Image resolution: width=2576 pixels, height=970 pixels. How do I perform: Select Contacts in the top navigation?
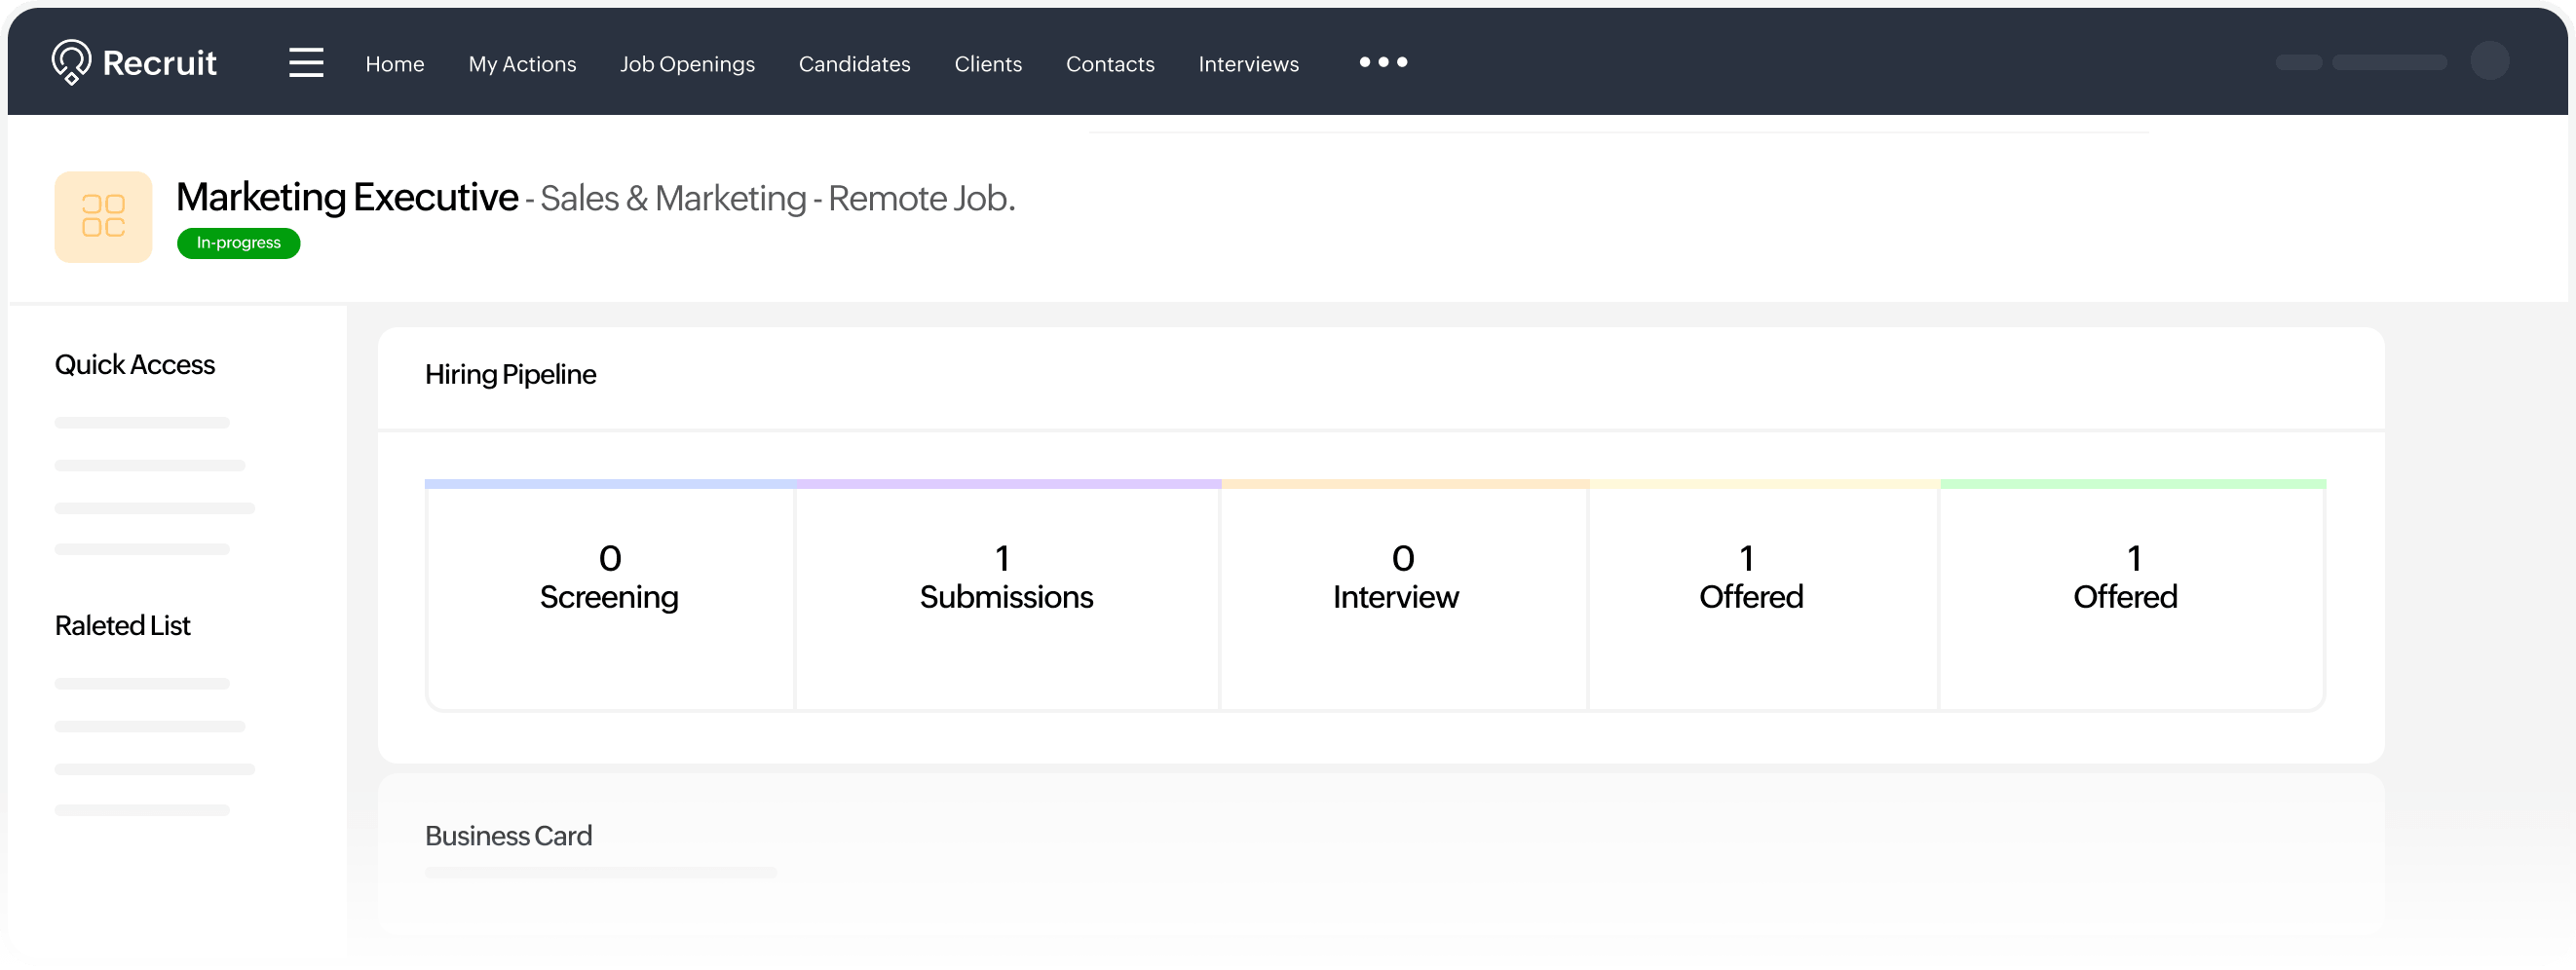1110,64
